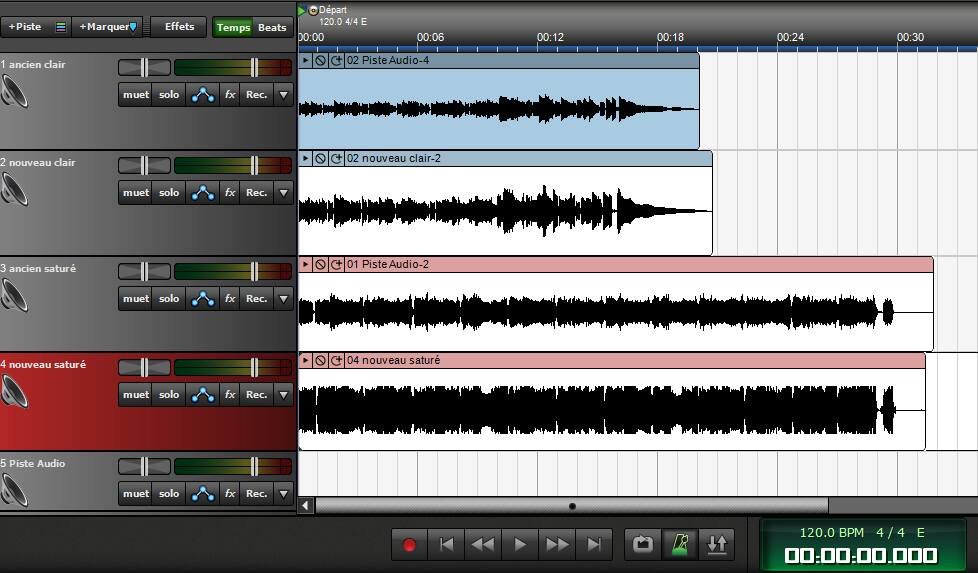Viewport: 978px width, 573px height.
Task: Open dropdown arrow next to Rec. on ancien saturé
Action: [x=284, y=299]
